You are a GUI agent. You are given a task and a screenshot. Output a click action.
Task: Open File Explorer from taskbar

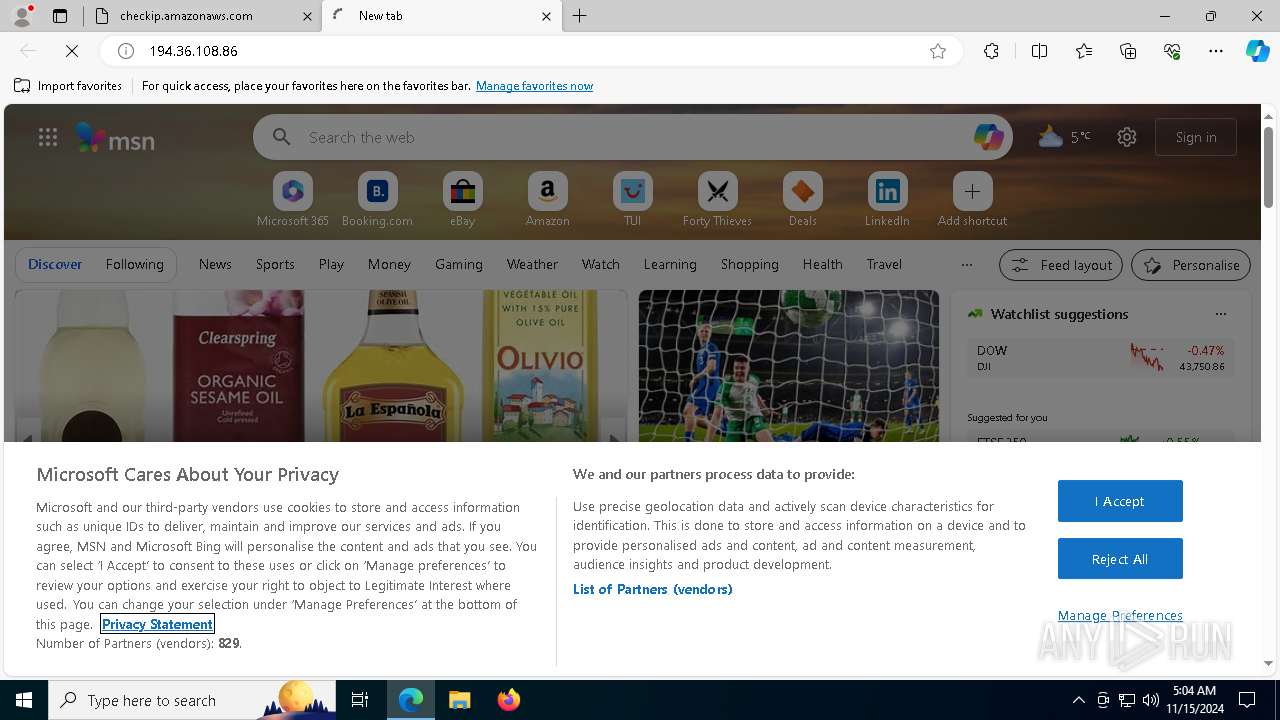pyautogui.click(x=460, y=700)
